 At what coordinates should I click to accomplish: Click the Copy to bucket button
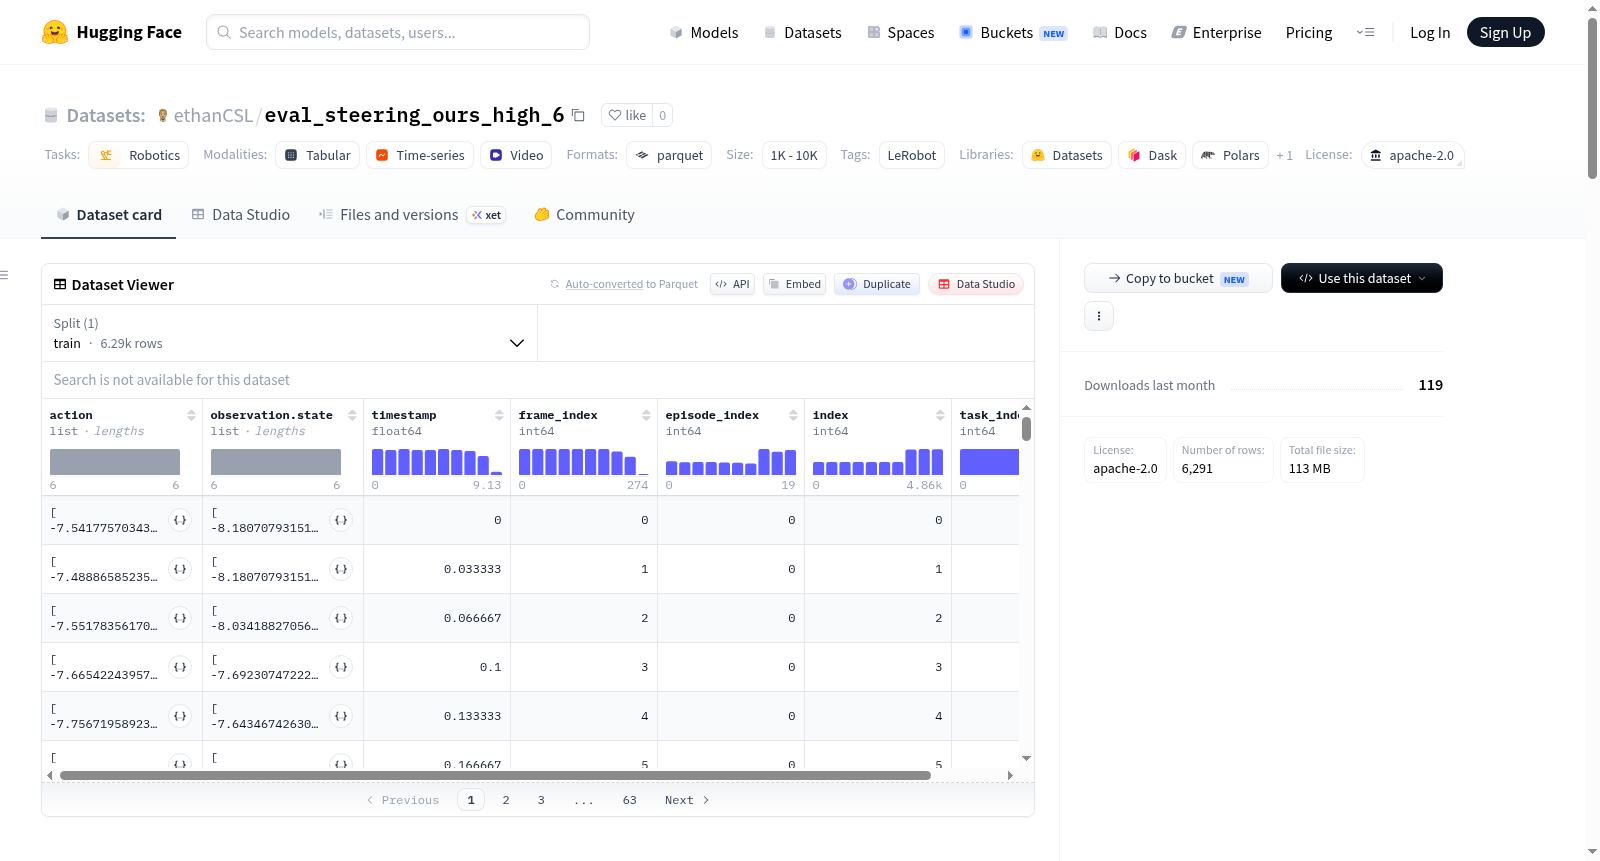click(x=1178, y=278)
